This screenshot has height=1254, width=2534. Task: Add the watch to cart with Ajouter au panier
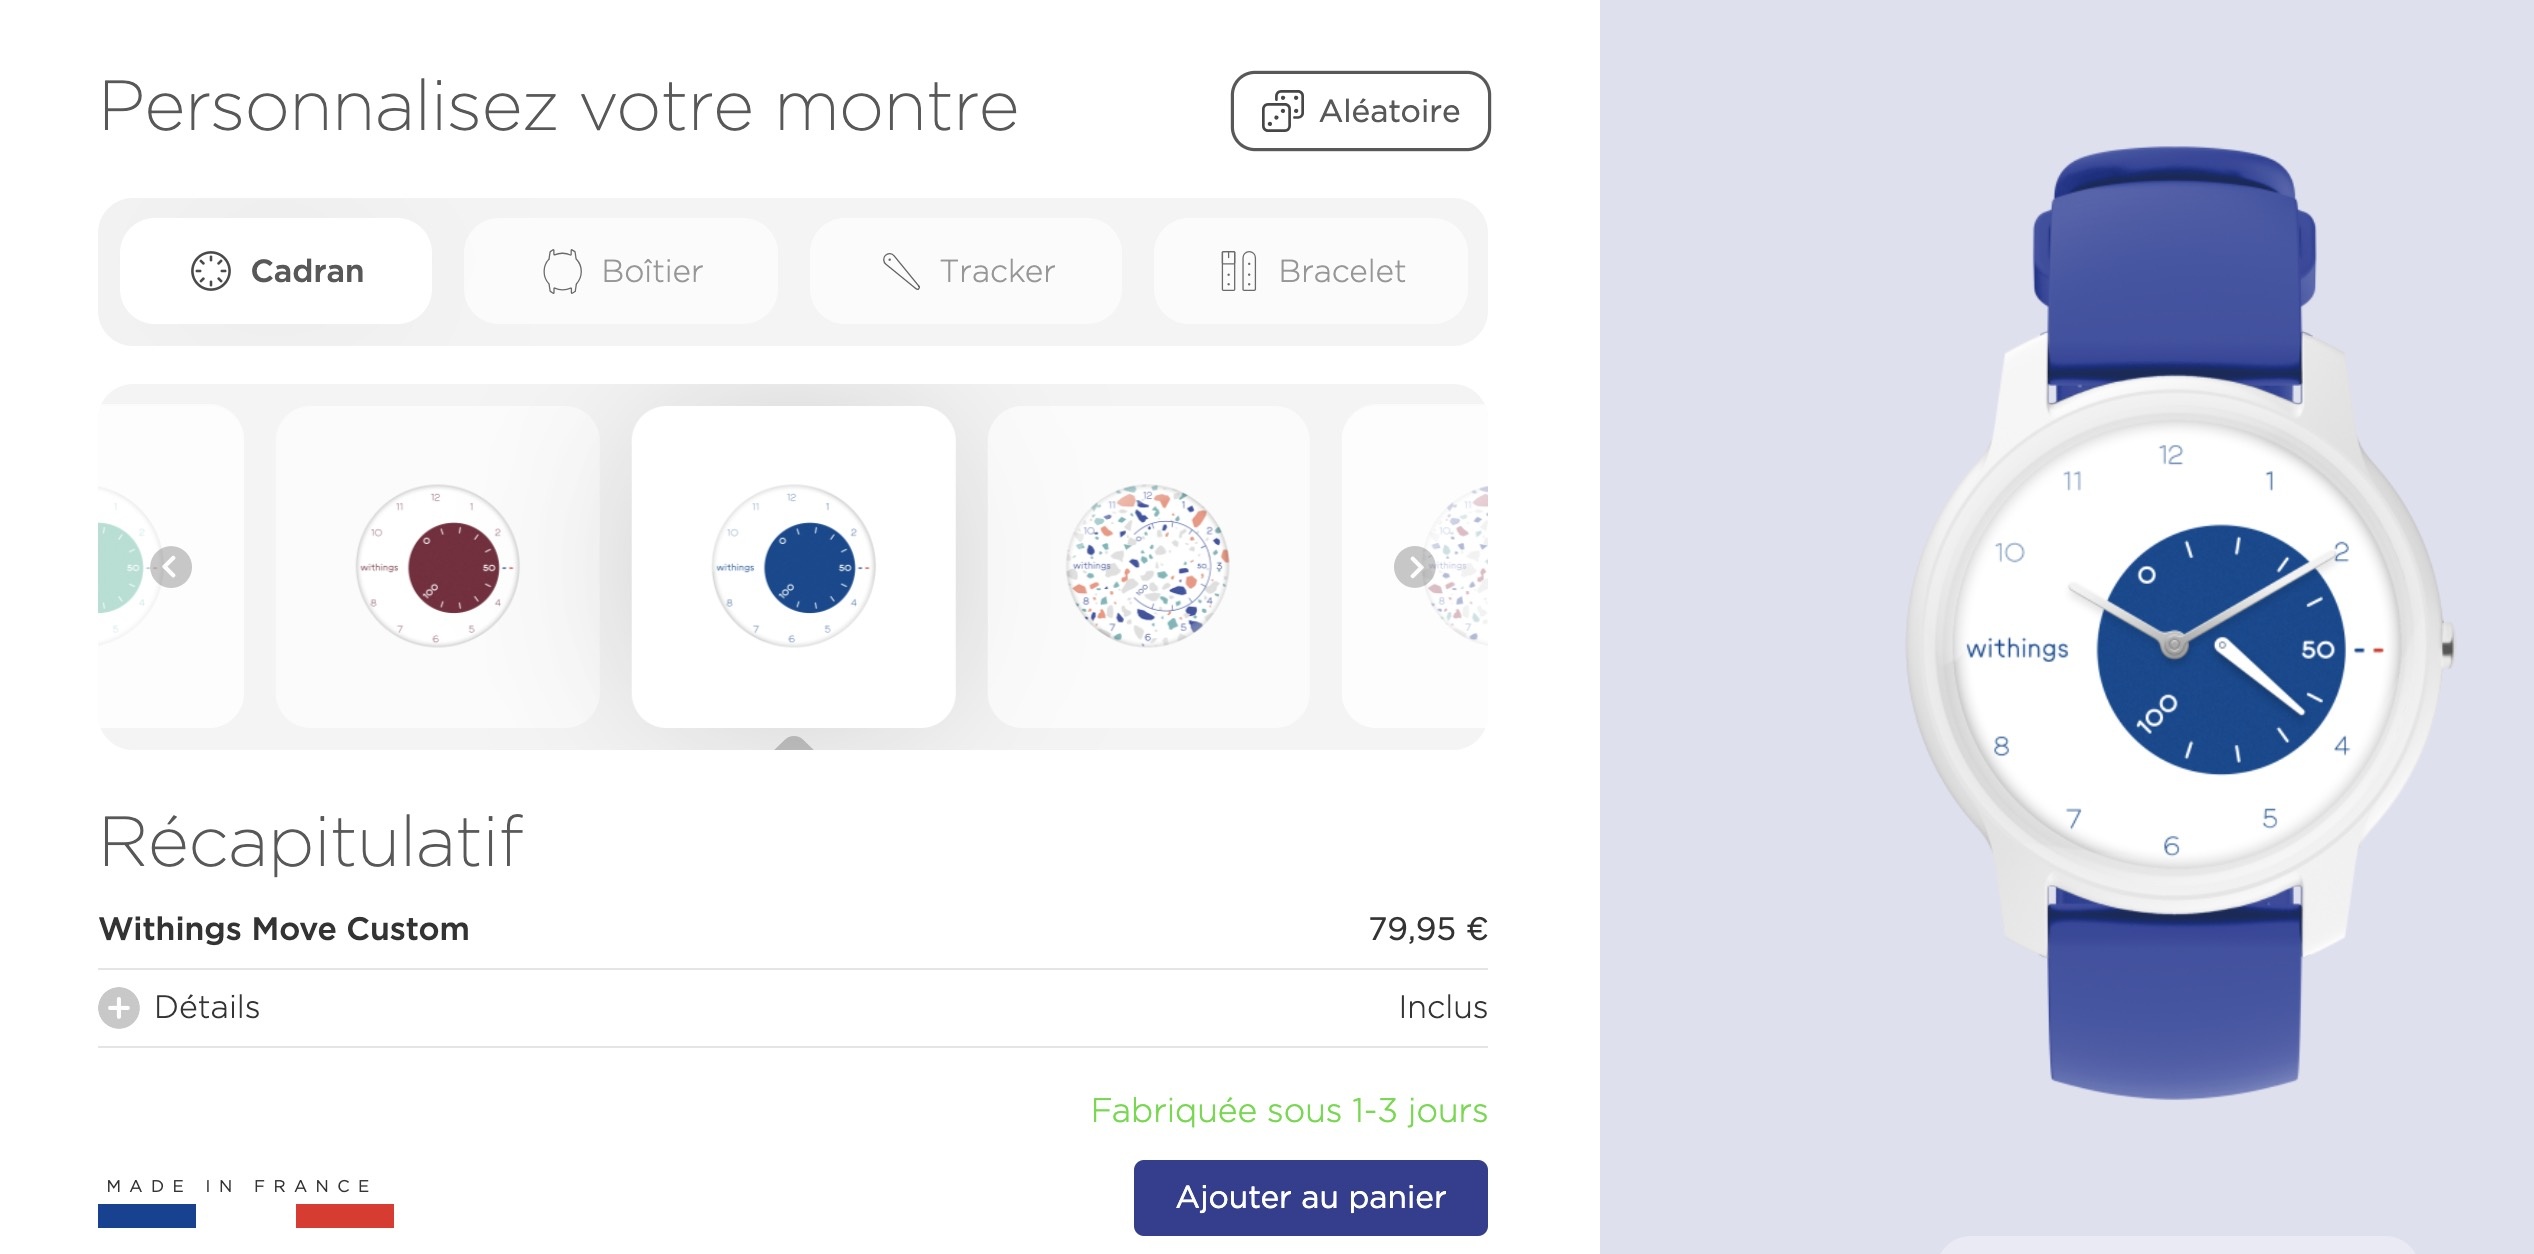click(x=1310, y=1197)
